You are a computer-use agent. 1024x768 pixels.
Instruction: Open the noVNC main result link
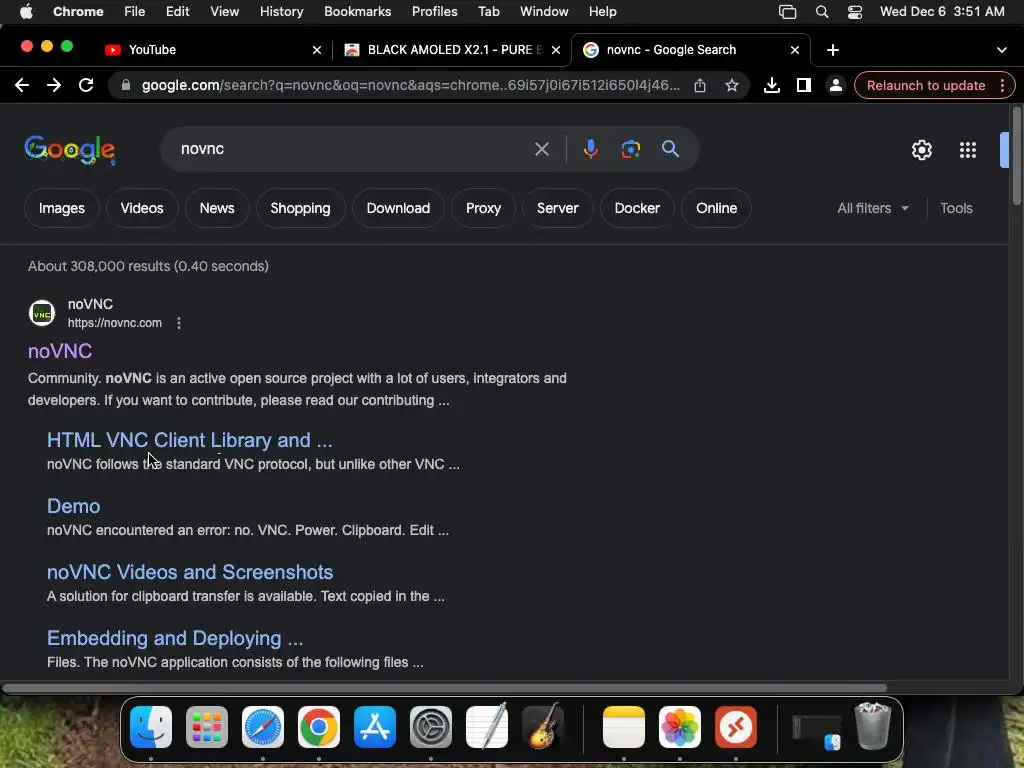coord(60,351)
